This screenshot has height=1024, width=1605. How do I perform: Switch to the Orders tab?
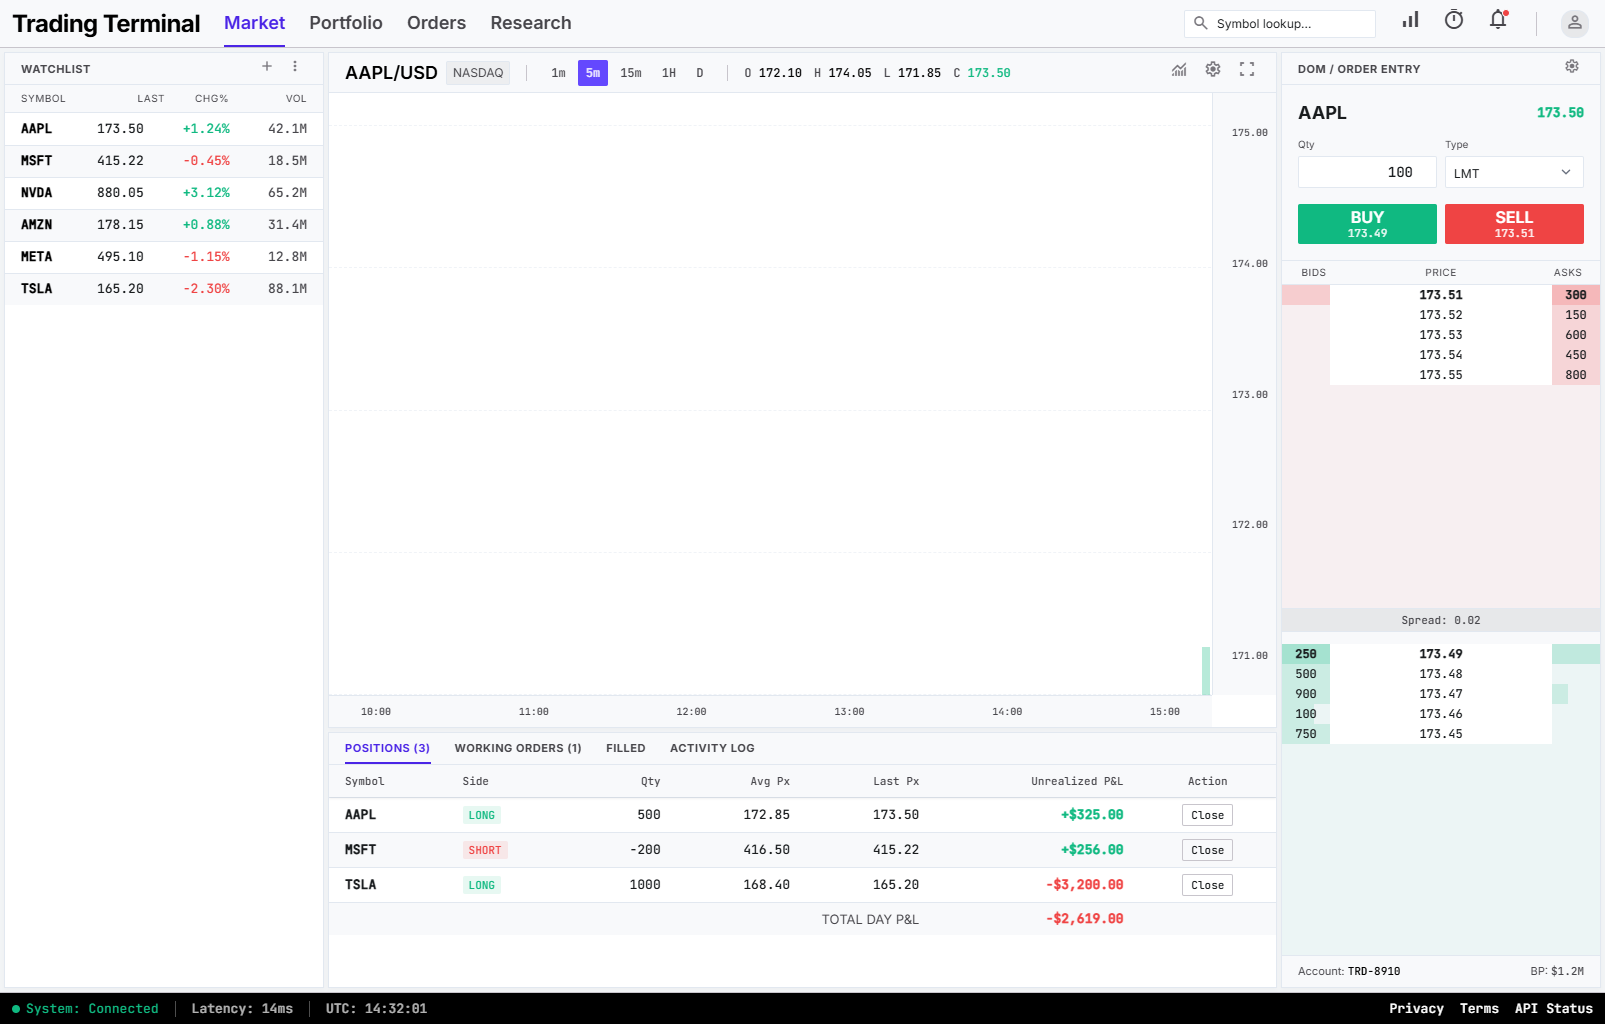click(x=436, y=23)
